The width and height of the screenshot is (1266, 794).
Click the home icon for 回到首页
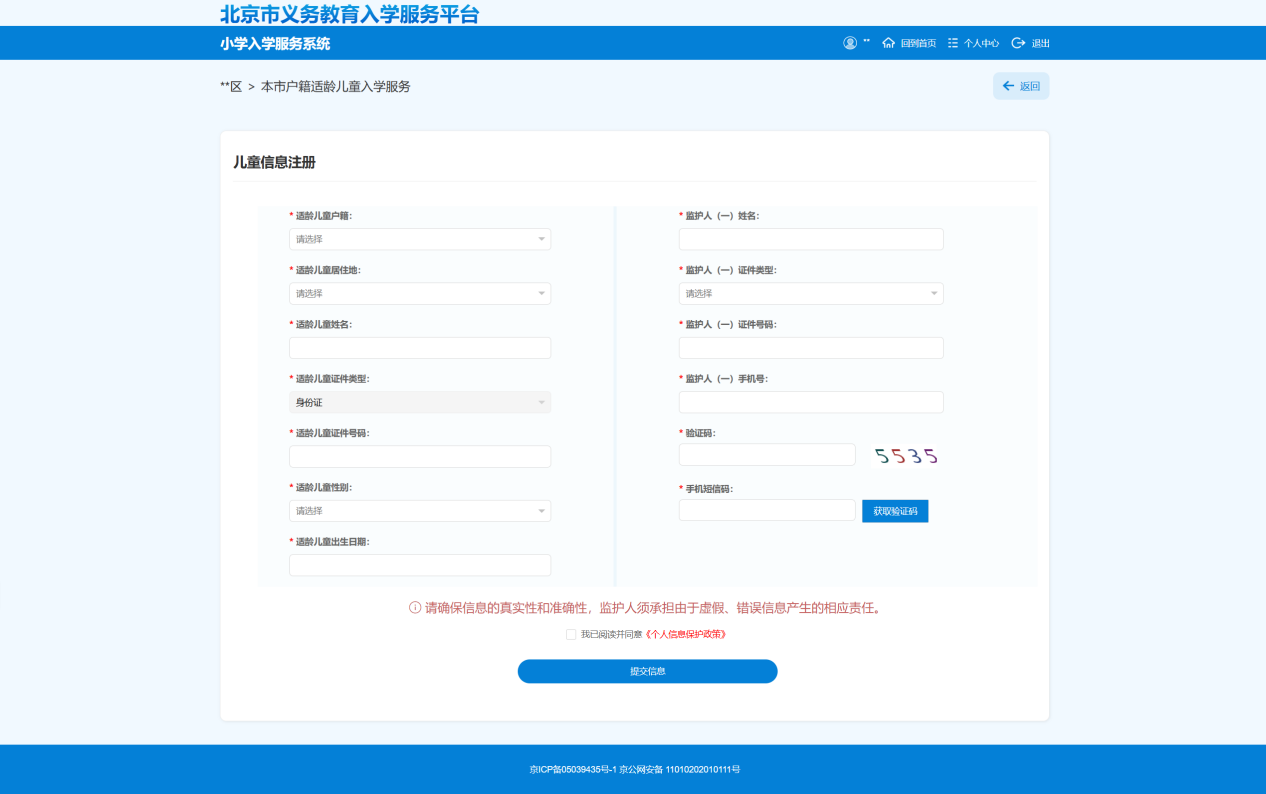888,43
